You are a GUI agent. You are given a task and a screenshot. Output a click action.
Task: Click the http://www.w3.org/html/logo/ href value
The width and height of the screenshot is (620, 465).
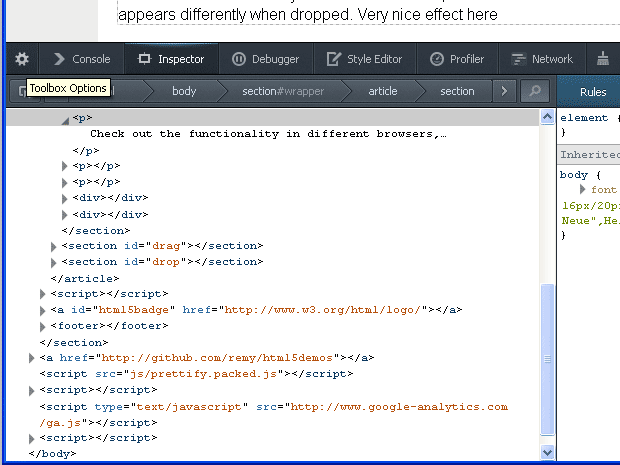(x=322, y=310)
